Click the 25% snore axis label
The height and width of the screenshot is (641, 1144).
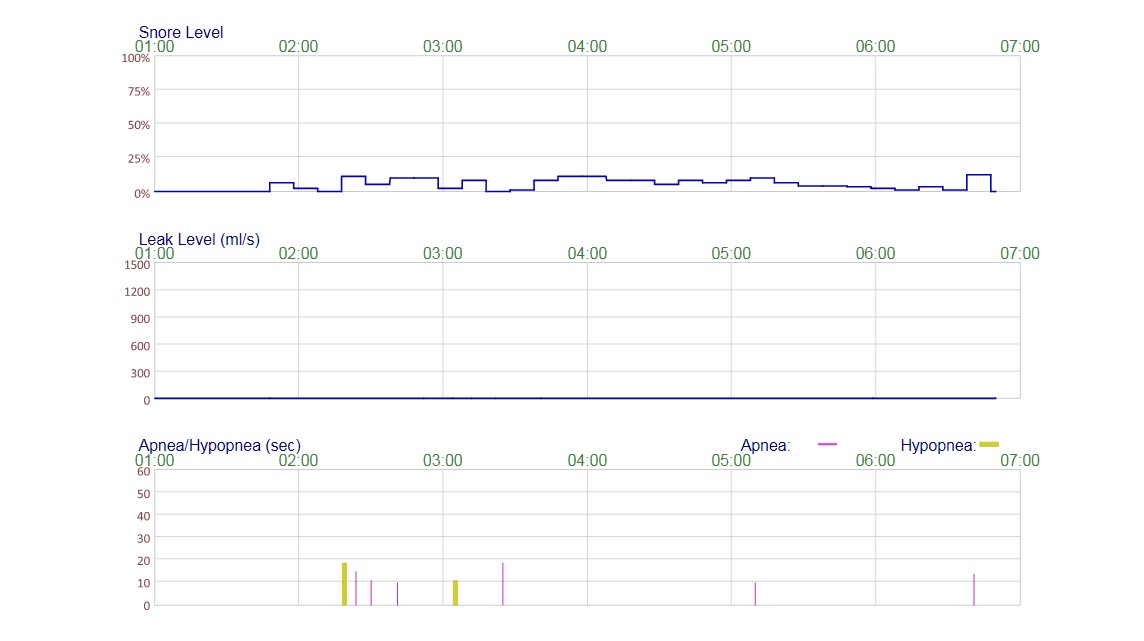pyautogui.click(x=139, y=158)
